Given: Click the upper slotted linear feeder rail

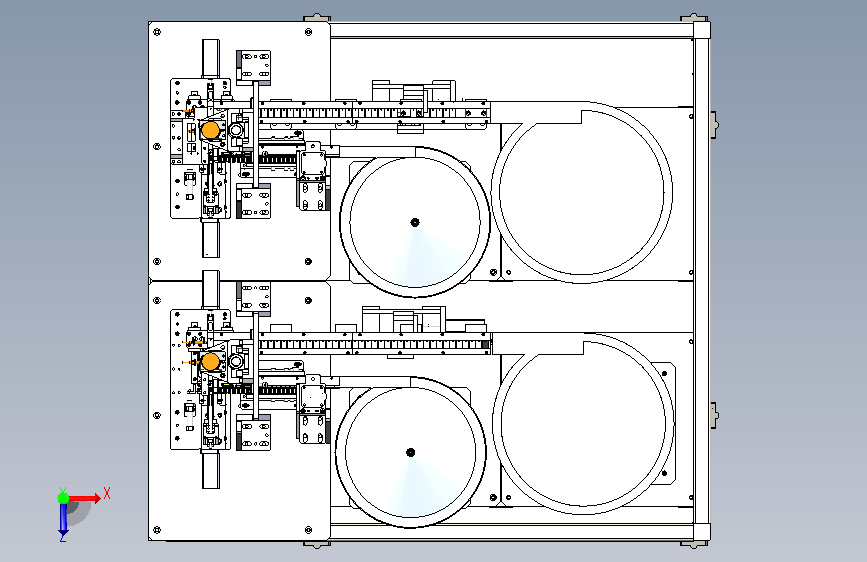Looking at the screenshot, I should [x=374, y=113].
